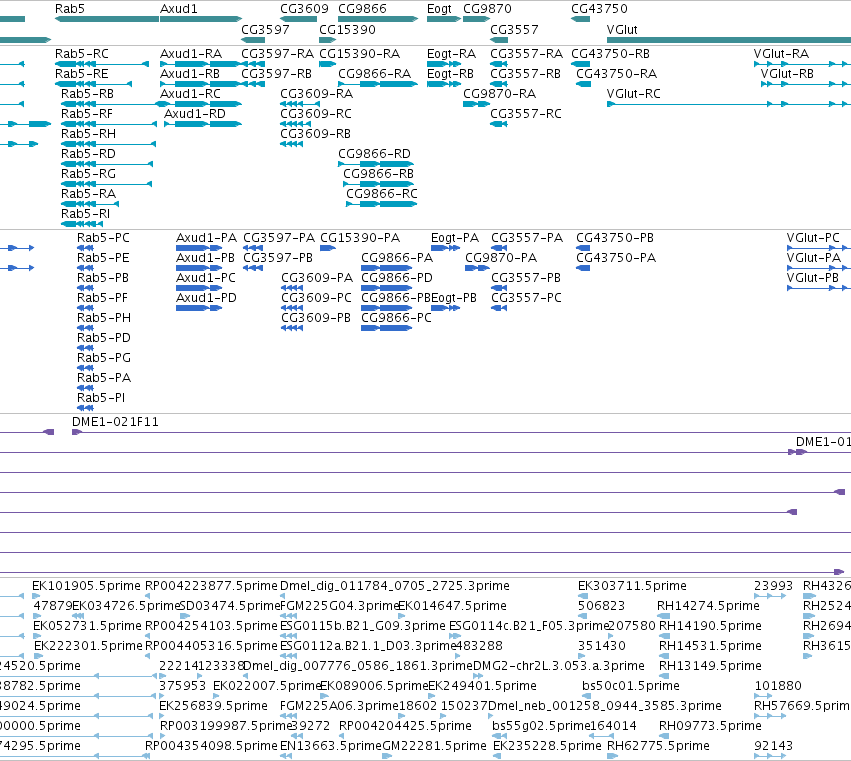The image size is (851, 761).
Task: Click the CG3557 gene label
Action: point(515,29)
